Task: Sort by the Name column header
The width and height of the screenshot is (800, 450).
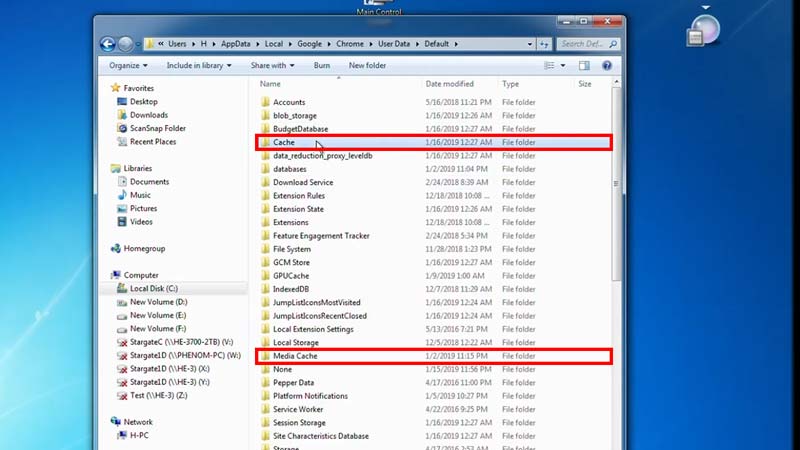Action: (x=270, y=84)
